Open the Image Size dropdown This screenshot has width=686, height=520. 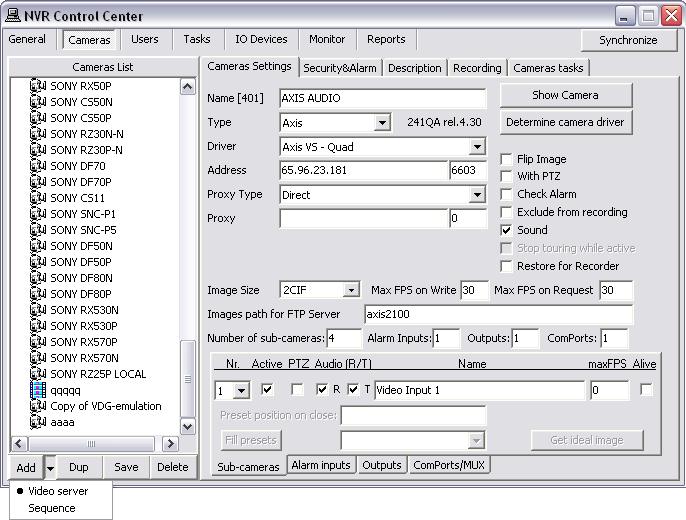pos(350,291)
